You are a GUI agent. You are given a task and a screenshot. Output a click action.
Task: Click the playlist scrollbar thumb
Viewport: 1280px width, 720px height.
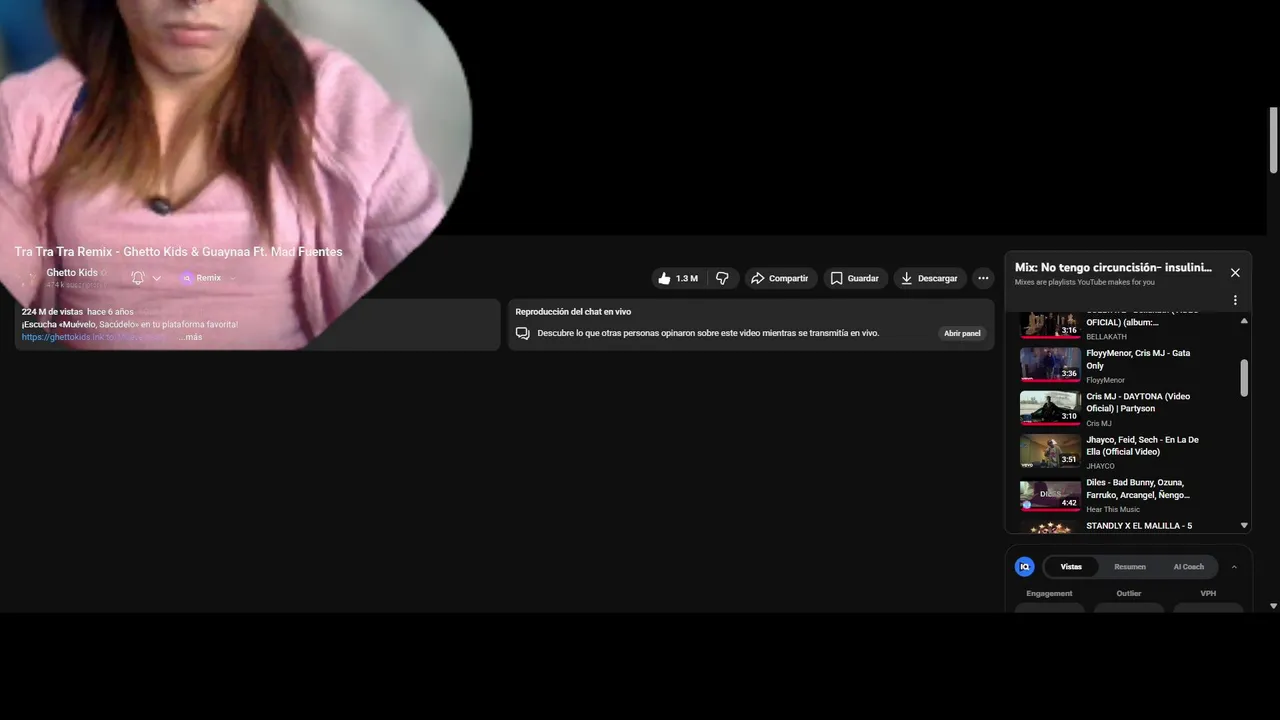(x=1244, y=378)
